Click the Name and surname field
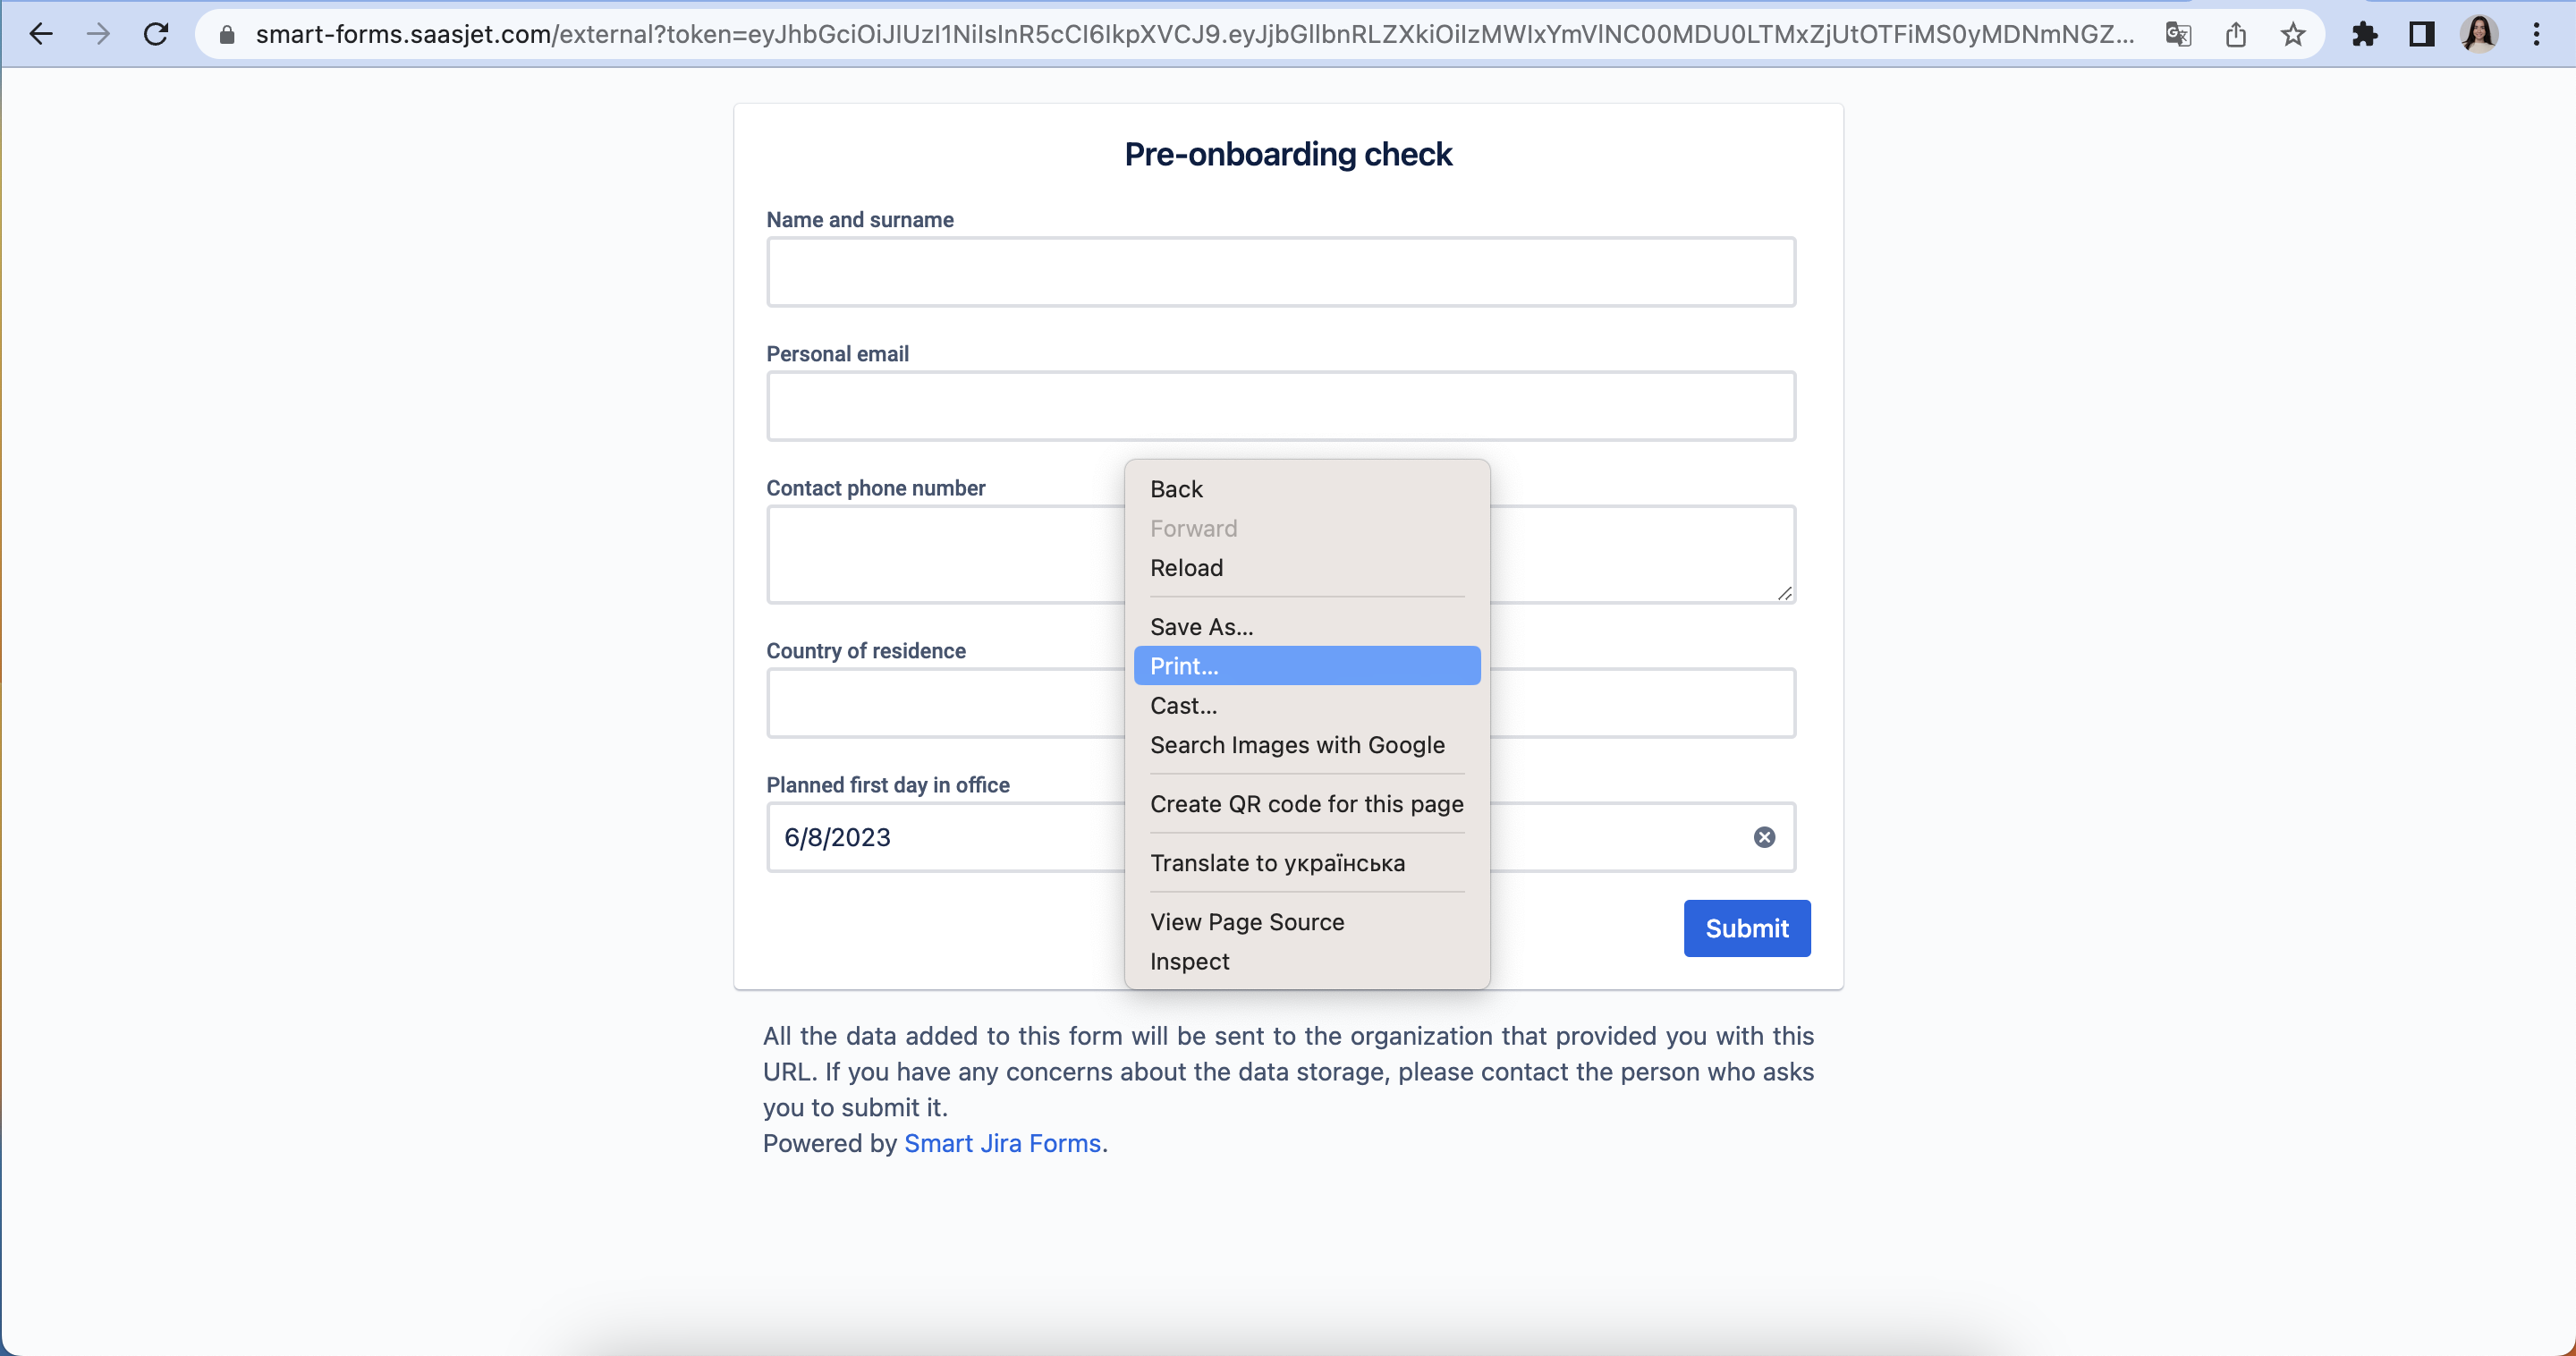This screenshot has height=1356, width=2576. point(1281,272)
